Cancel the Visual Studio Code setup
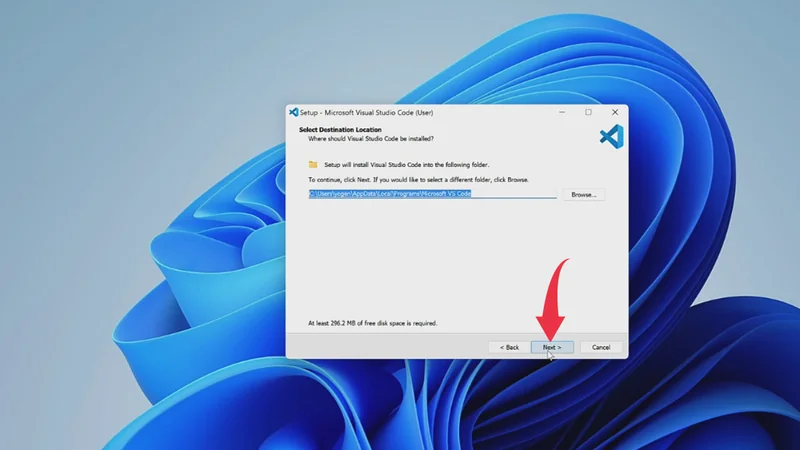This screenshot has height=450, width=800. [x=601, y=347]
